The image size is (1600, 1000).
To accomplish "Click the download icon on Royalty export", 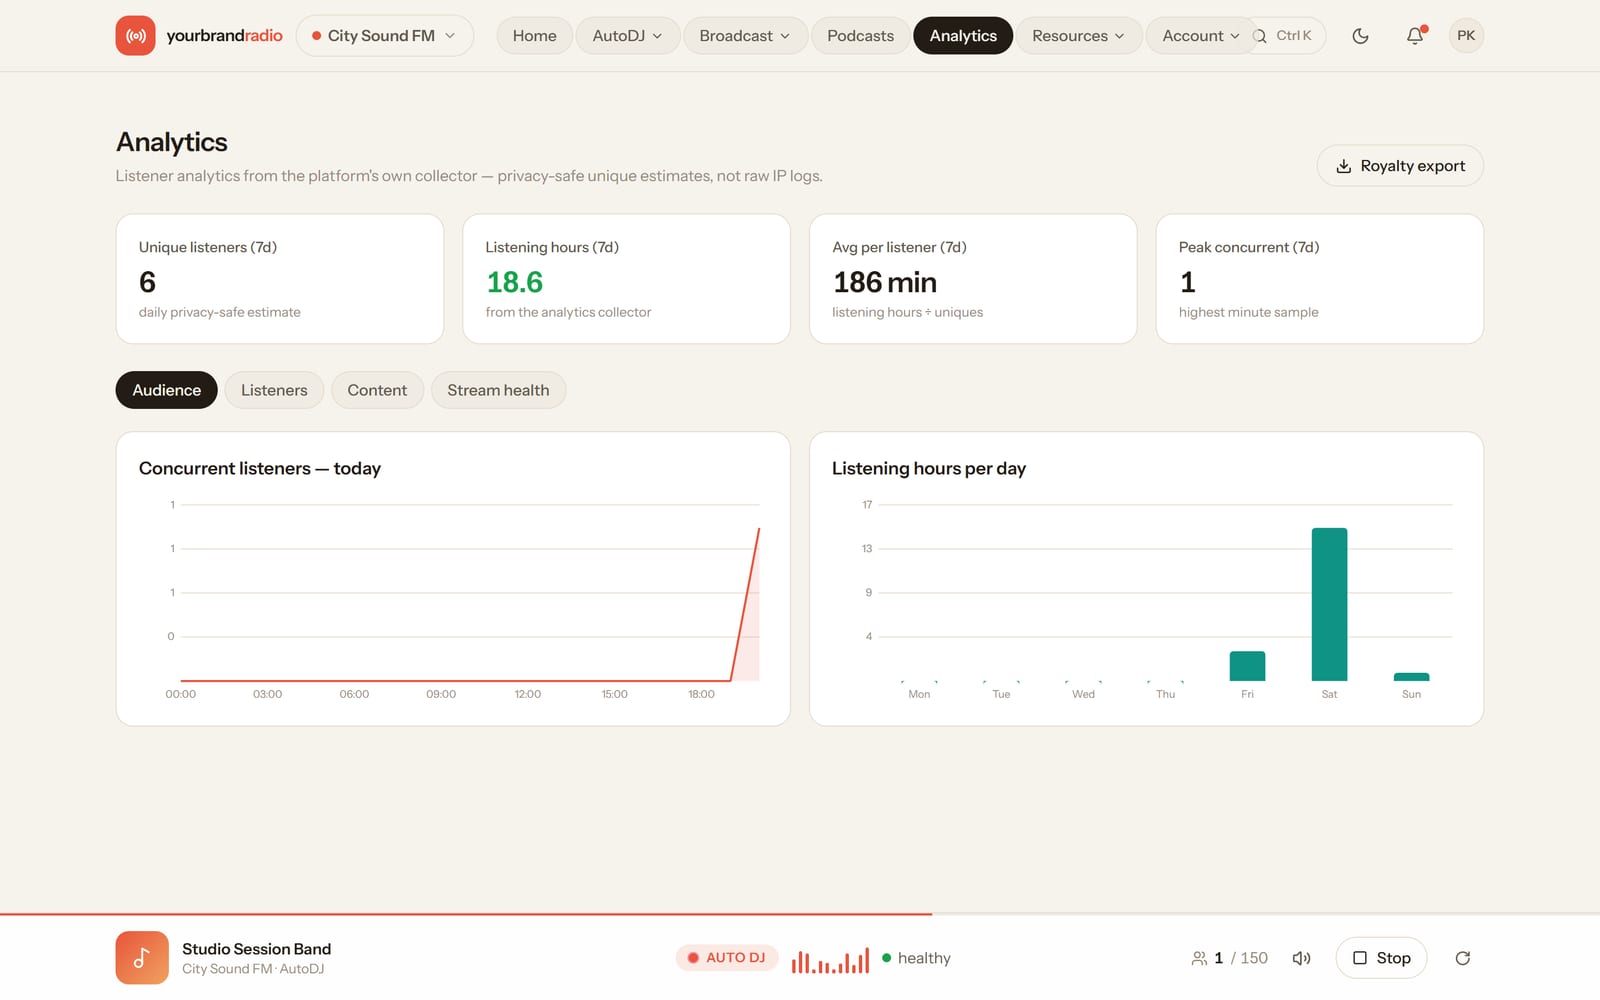I will coord(1344,166).
